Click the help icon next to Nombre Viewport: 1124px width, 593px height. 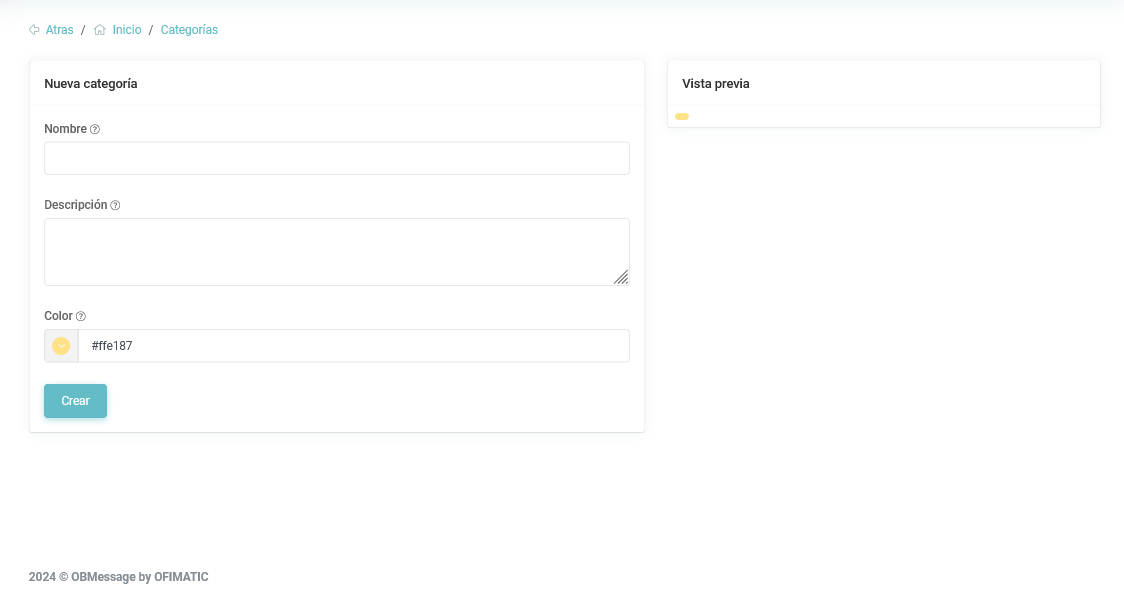(95, 130)
